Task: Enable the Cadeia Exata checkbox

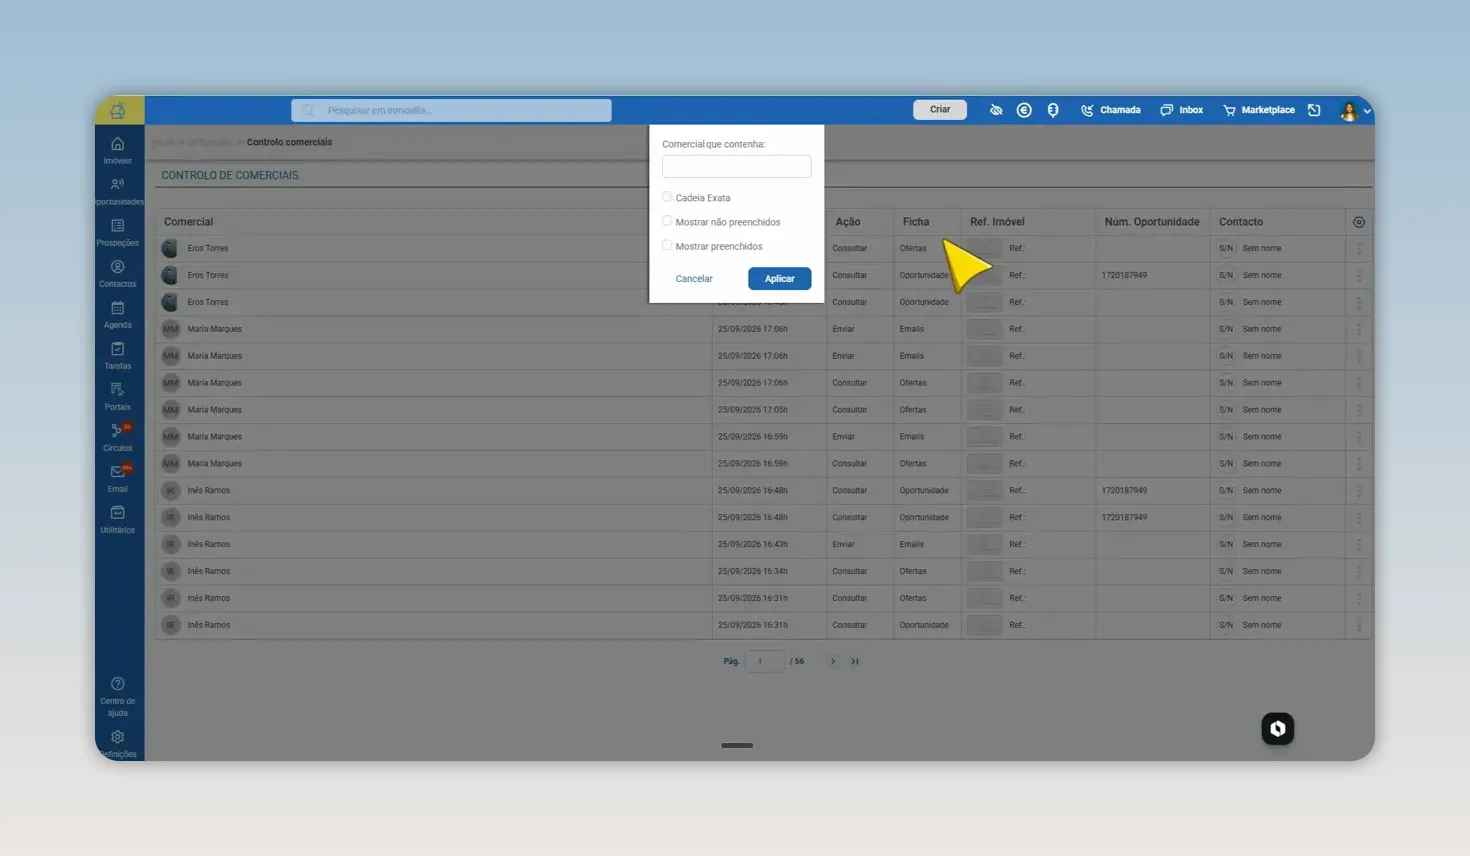Action: [667, 197]
